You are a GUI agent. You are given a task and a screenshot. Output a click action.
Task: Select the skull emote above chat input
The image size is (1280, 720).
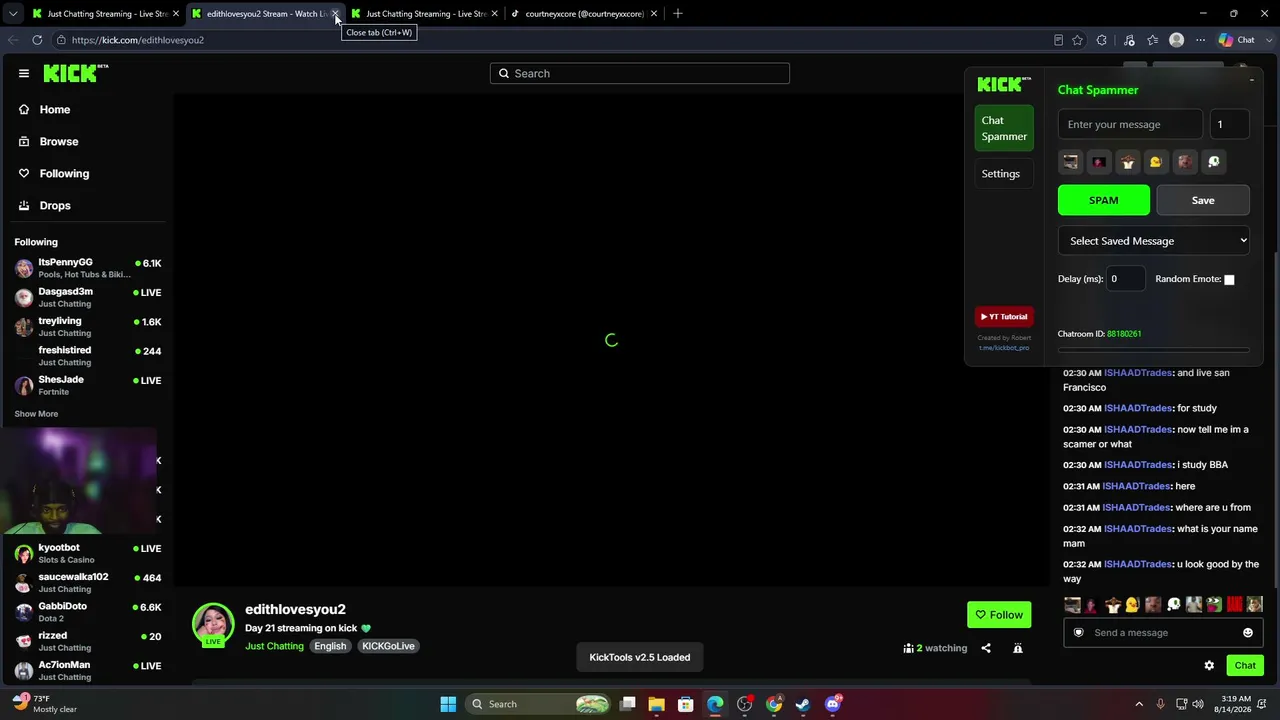point(1173,605)
